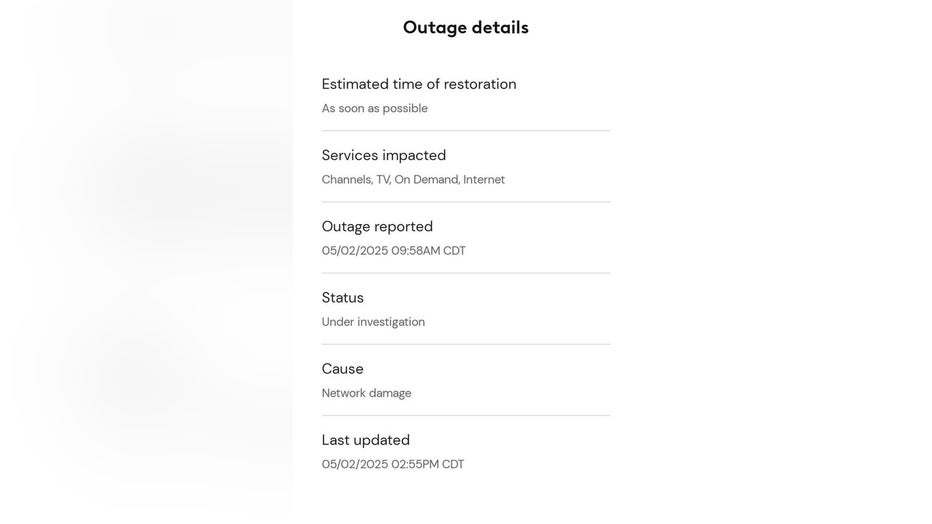The width and height of the screenshot is (932, 524).
Task: Click divider line below outage reported timestamp
Action: [x=466, y=273]
